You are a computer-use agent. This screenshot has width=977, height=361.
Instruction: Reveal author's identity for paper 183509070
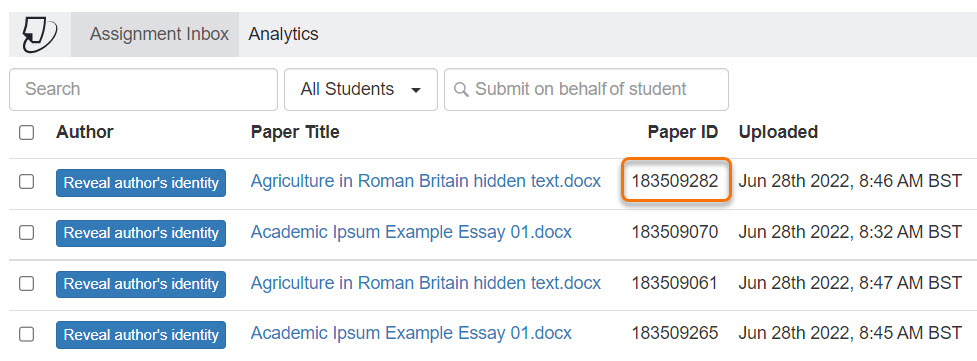(x=141, y=233)
